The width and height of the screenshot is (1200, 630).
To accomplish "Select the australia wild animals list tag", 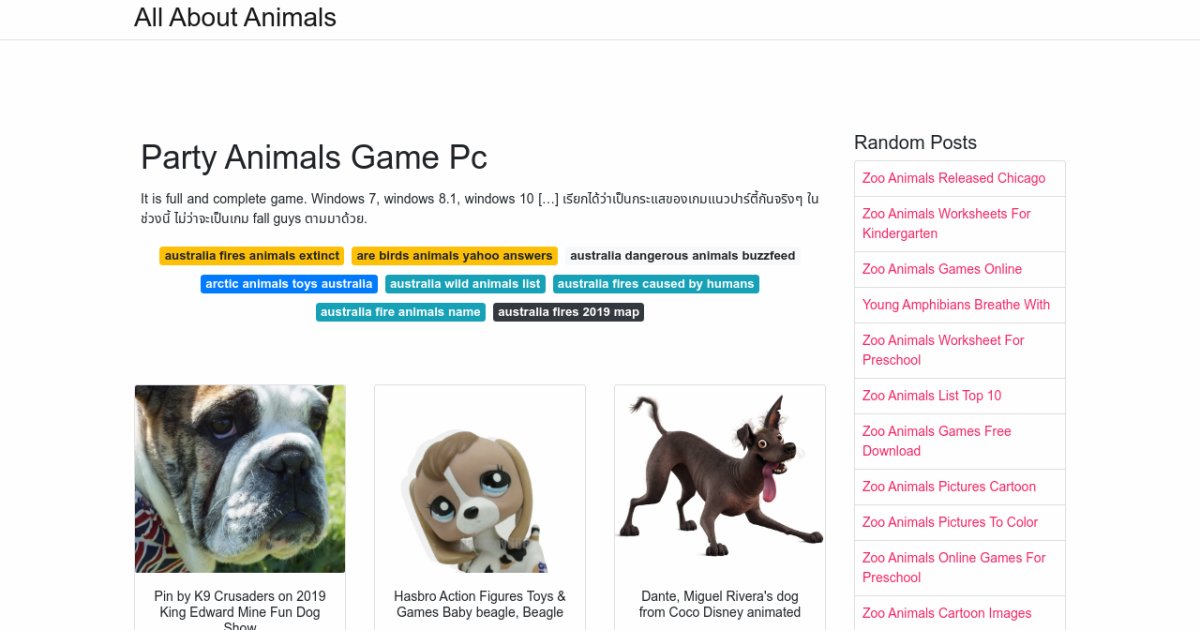I will (465, 284).
